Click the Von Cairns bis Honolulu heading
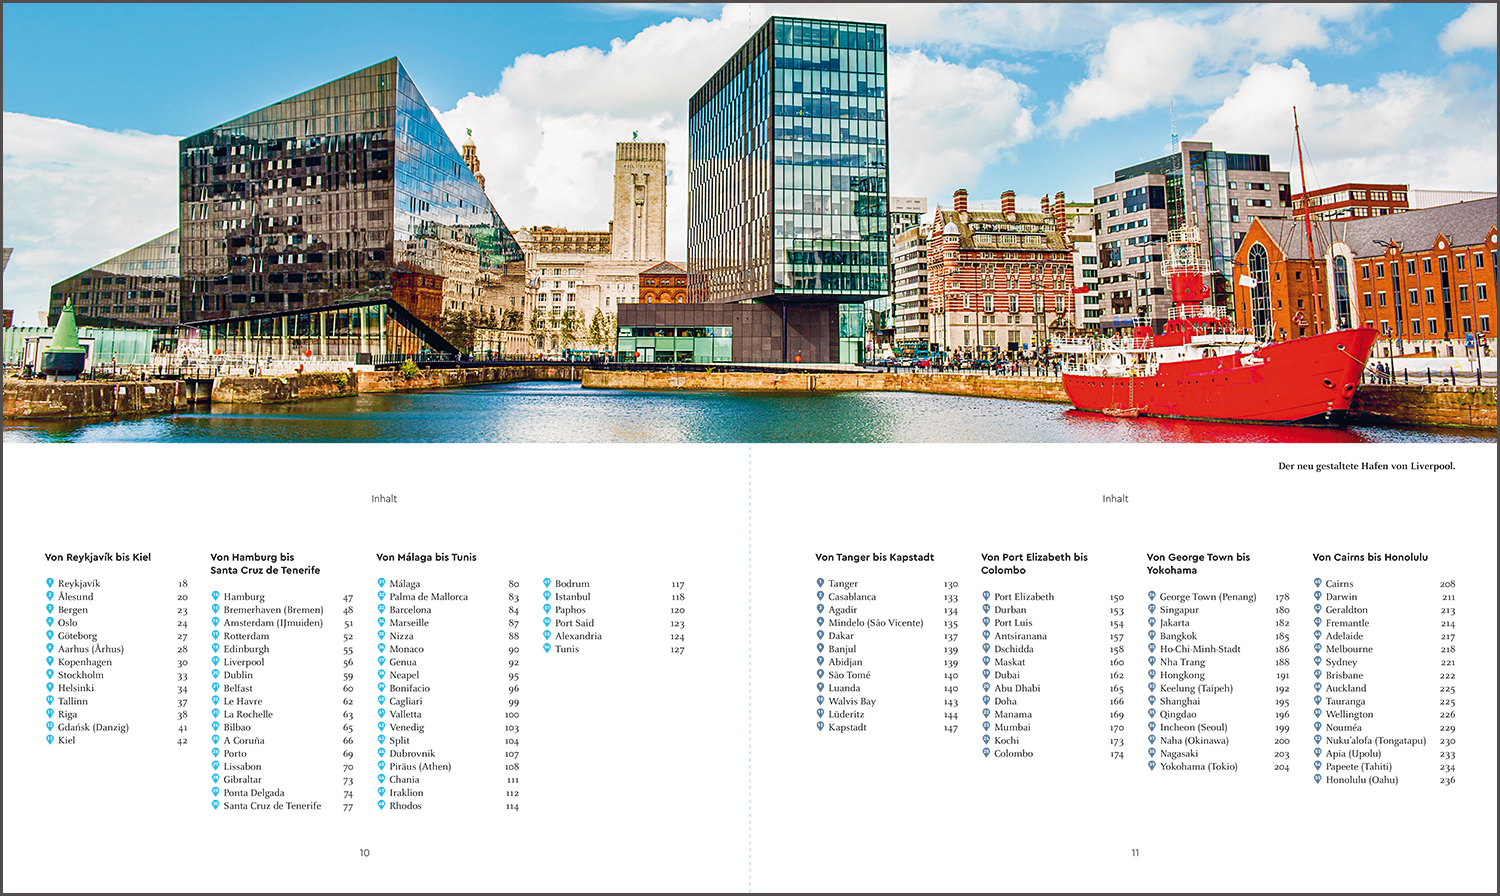This screenshot has height=896, width=1500. [1370, 557]
